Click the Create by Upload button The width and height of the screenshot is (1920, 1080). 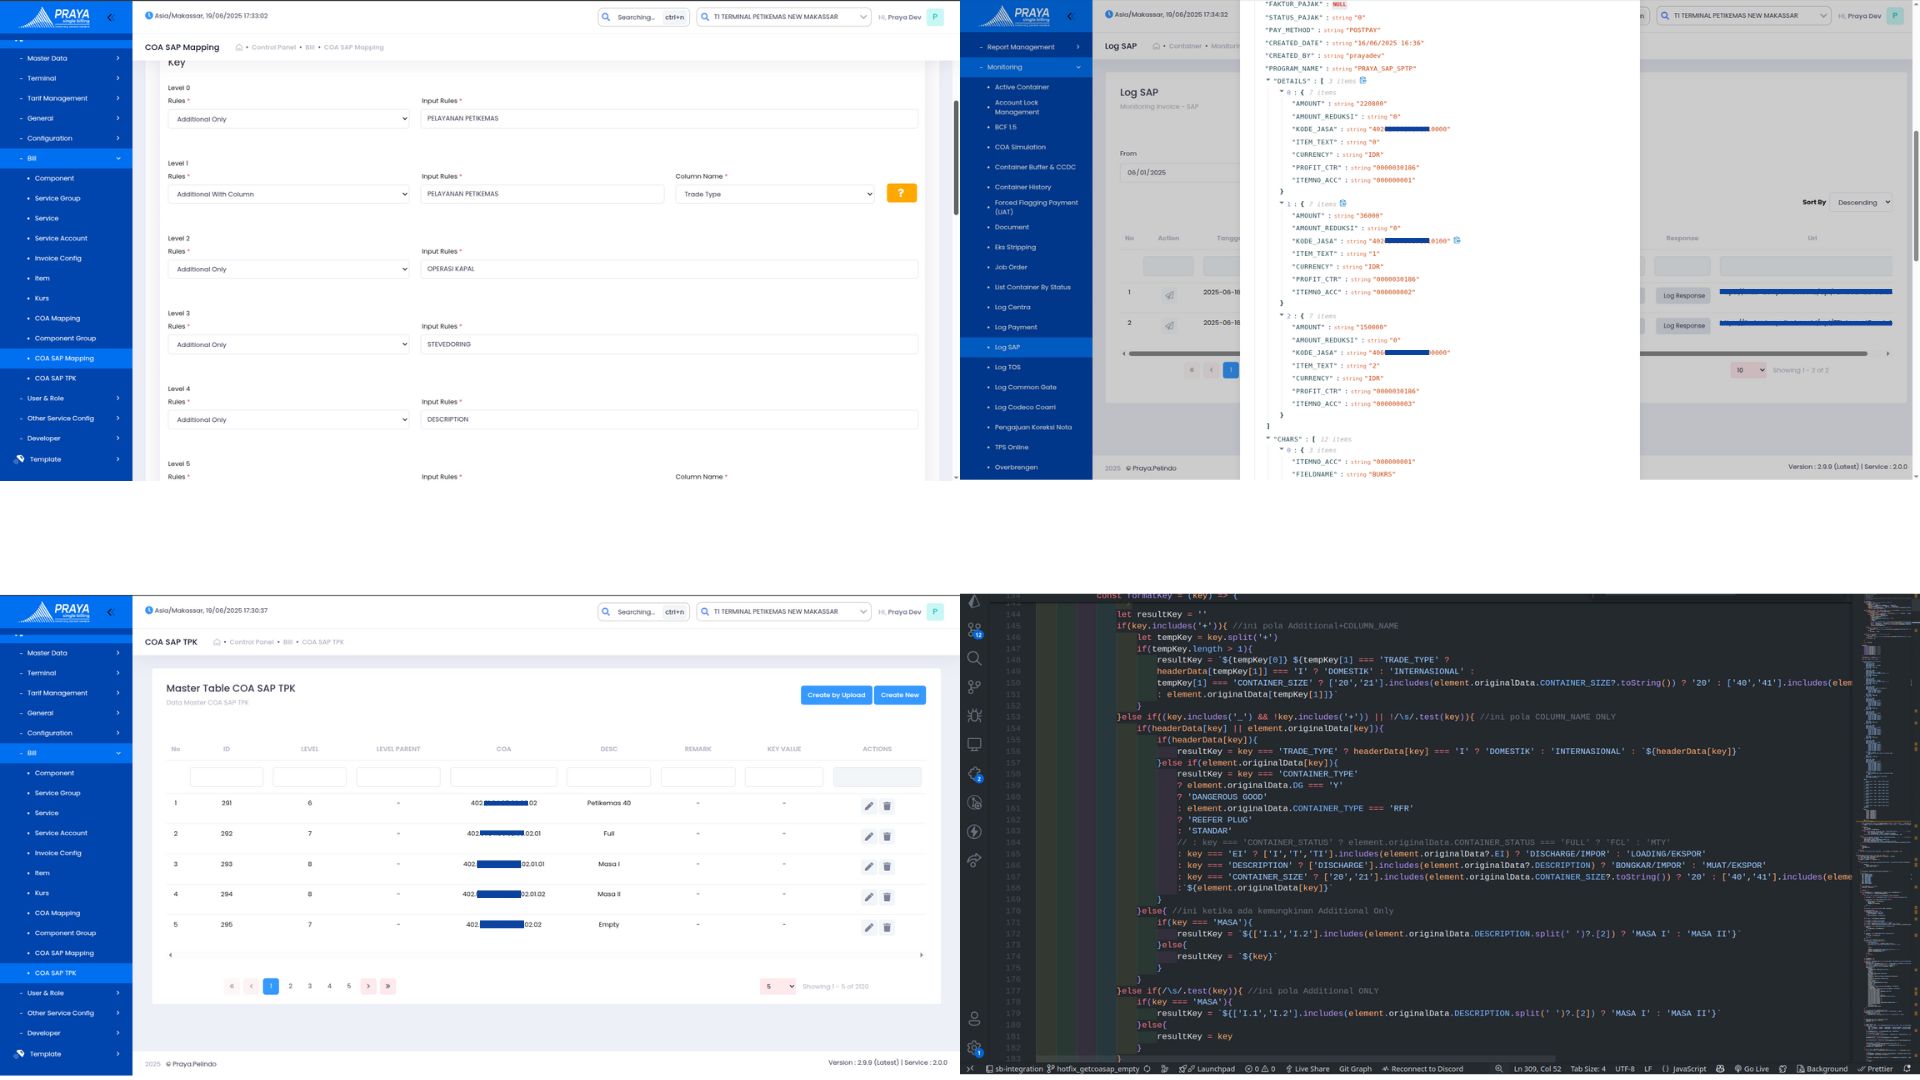click(x=836, y=695)
